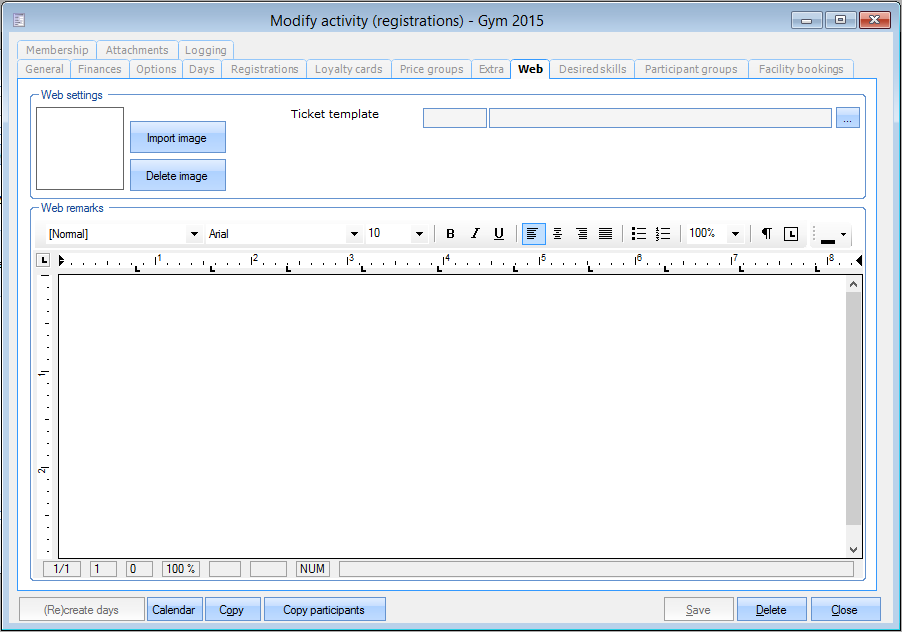Switch to the Finances tab
Screen dimensions: 902x632
(x=100, y=69)
